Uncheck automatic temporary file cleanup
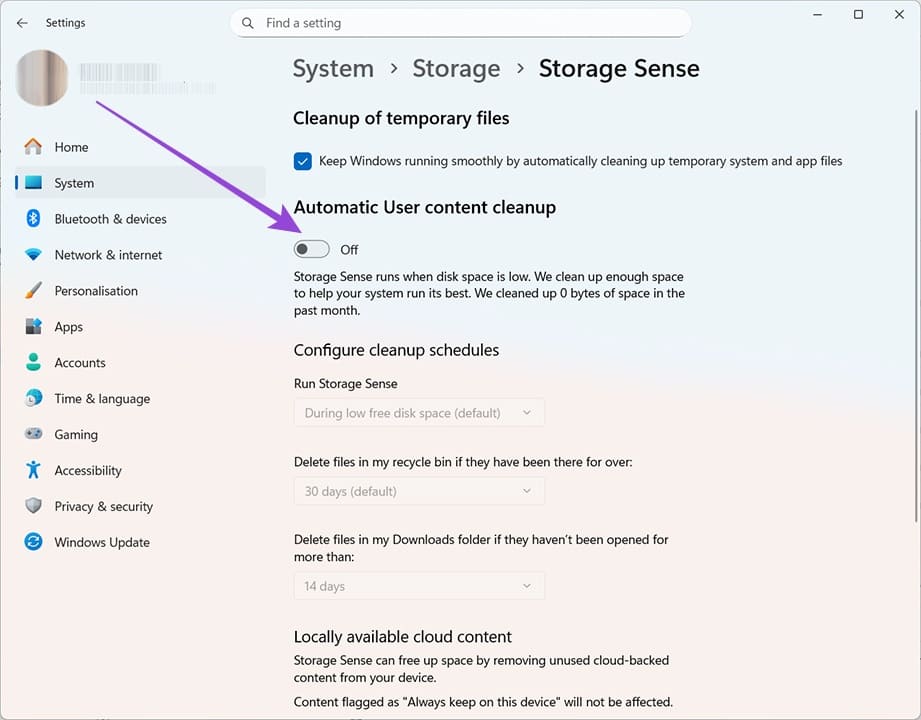This screenshot has height=720, width=921. click(302, 160)
